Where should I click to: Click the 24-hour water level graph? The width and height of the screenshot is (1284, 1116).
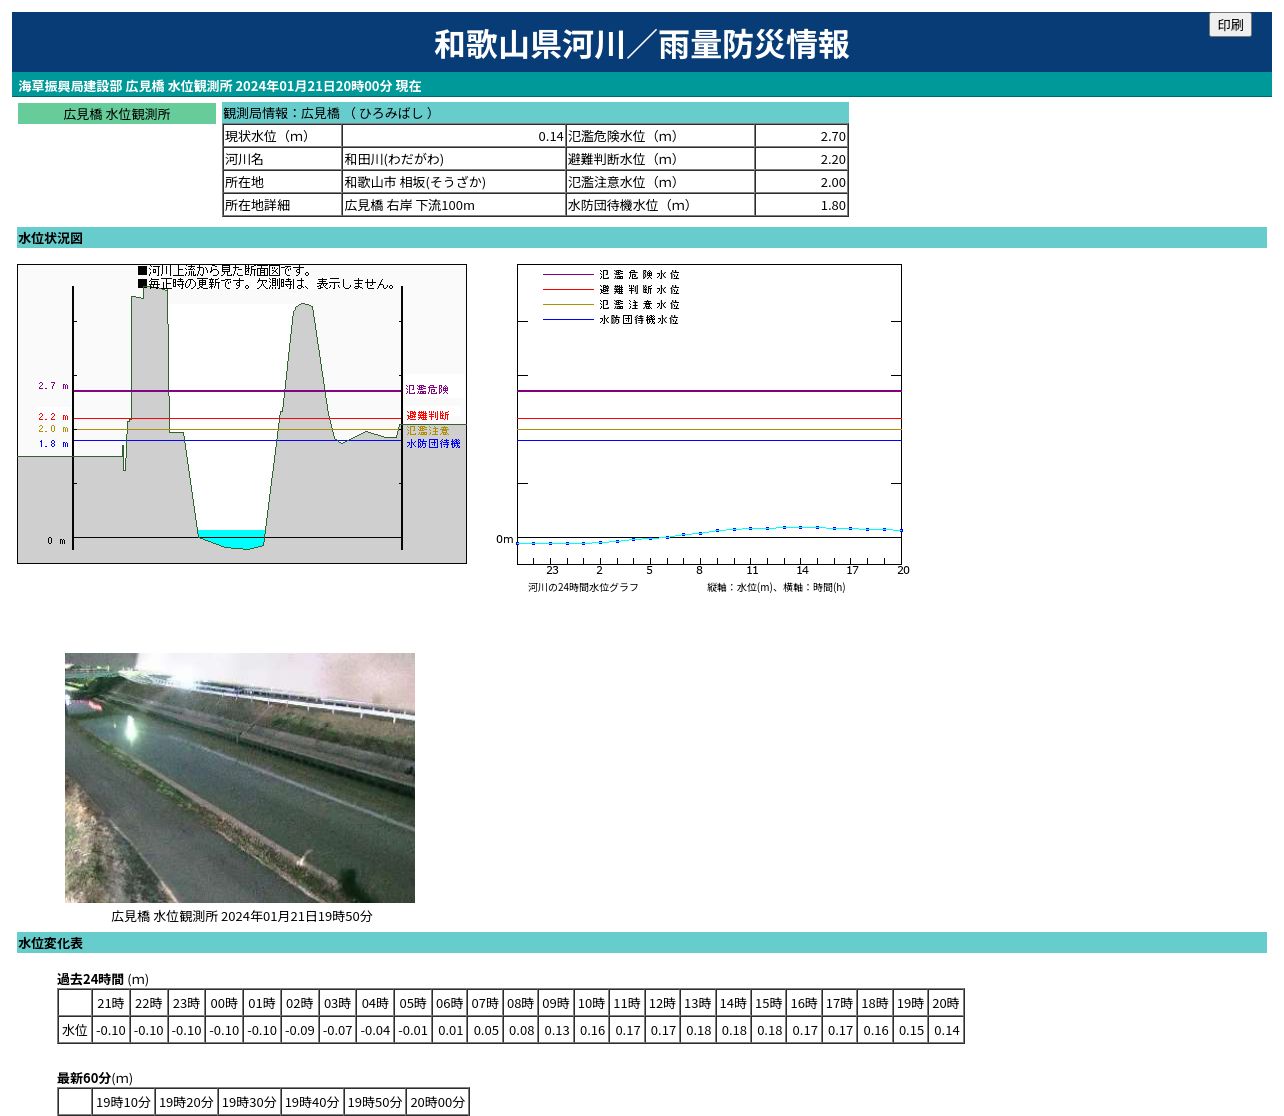click(x=709, y=414)
